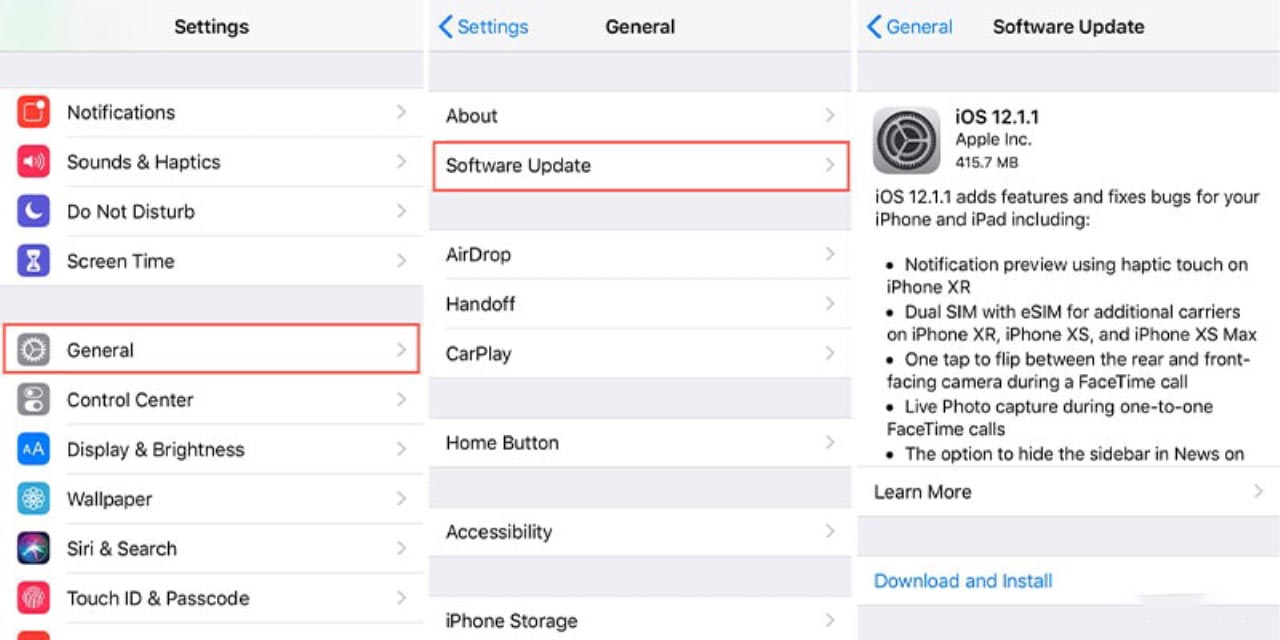The image size is (1280, 640).
Task: Tap the General gear icon
Action: click(34, 350)
